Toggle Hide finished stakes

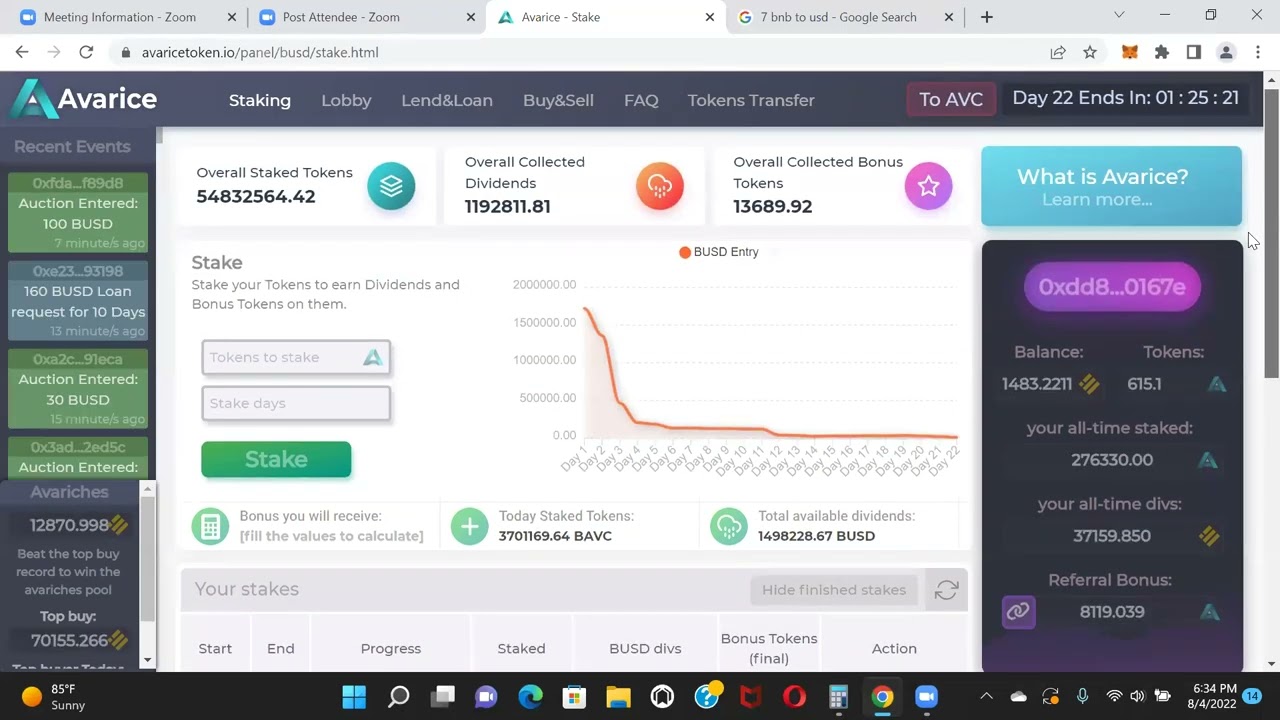point(834,590)
